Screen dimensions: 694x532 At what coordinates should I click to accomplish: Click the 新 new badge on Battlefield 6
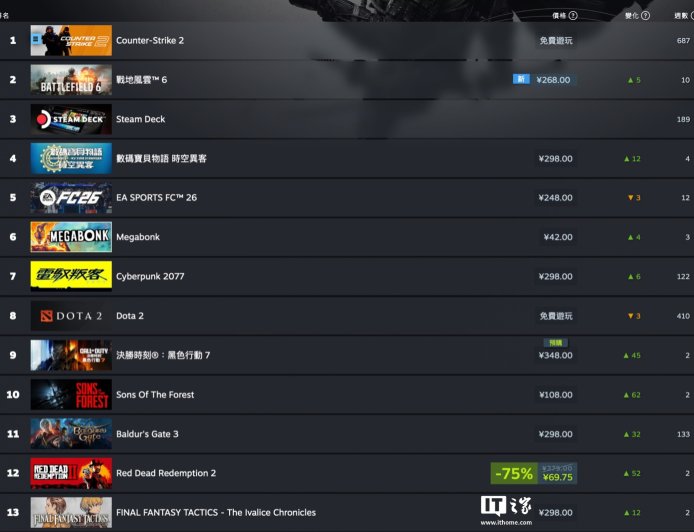(x=521, y=79)
